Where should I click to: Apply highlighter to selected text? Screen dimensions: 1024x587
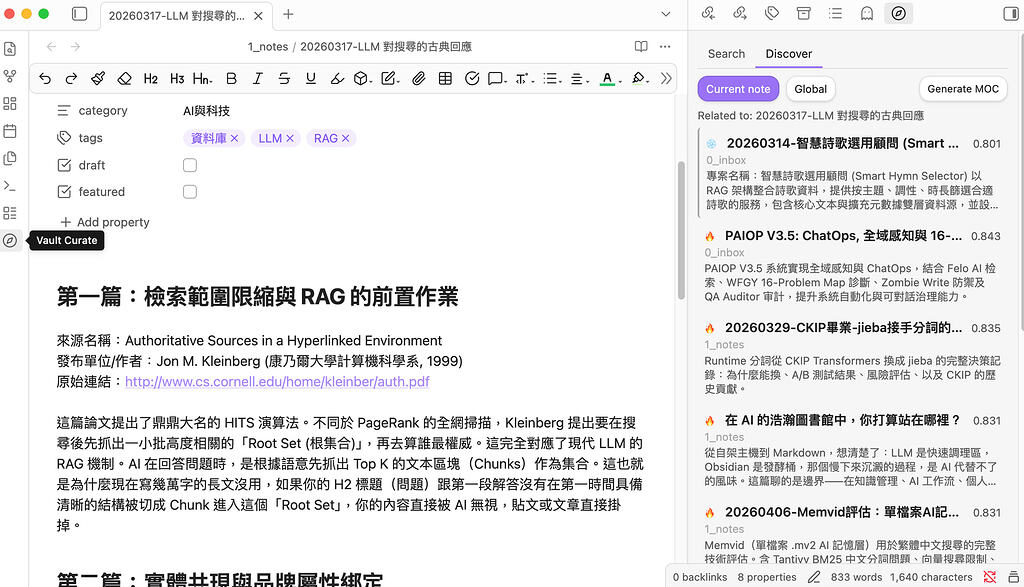coord(337,78)
